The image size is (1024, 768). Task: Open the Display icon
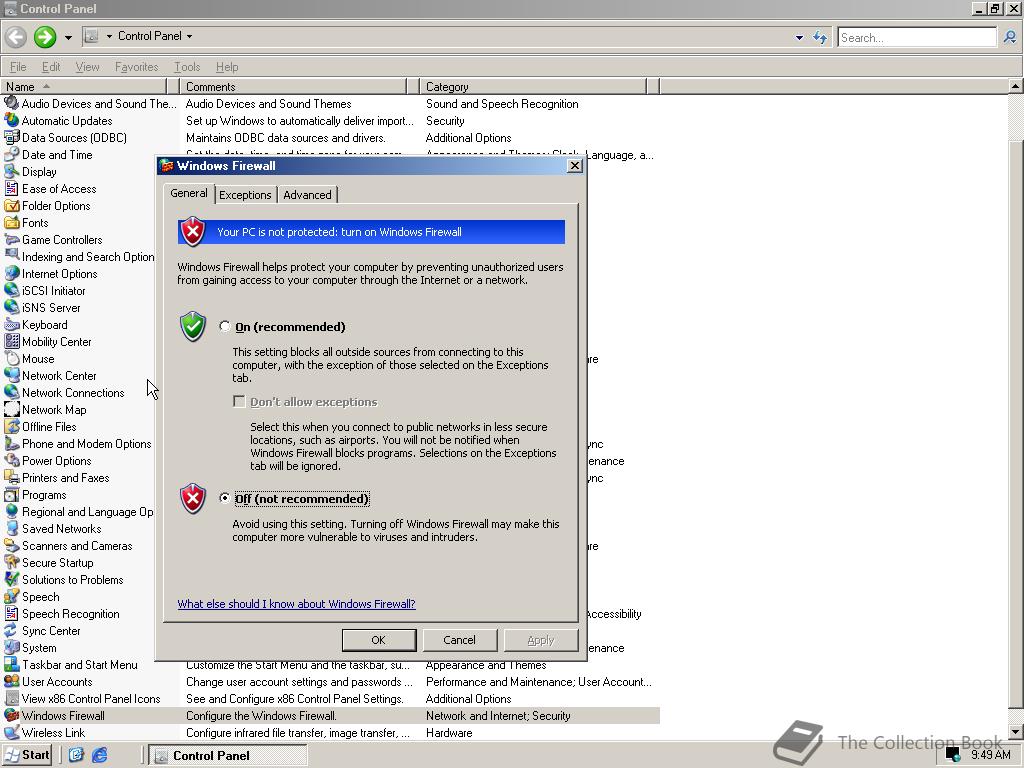11,171
